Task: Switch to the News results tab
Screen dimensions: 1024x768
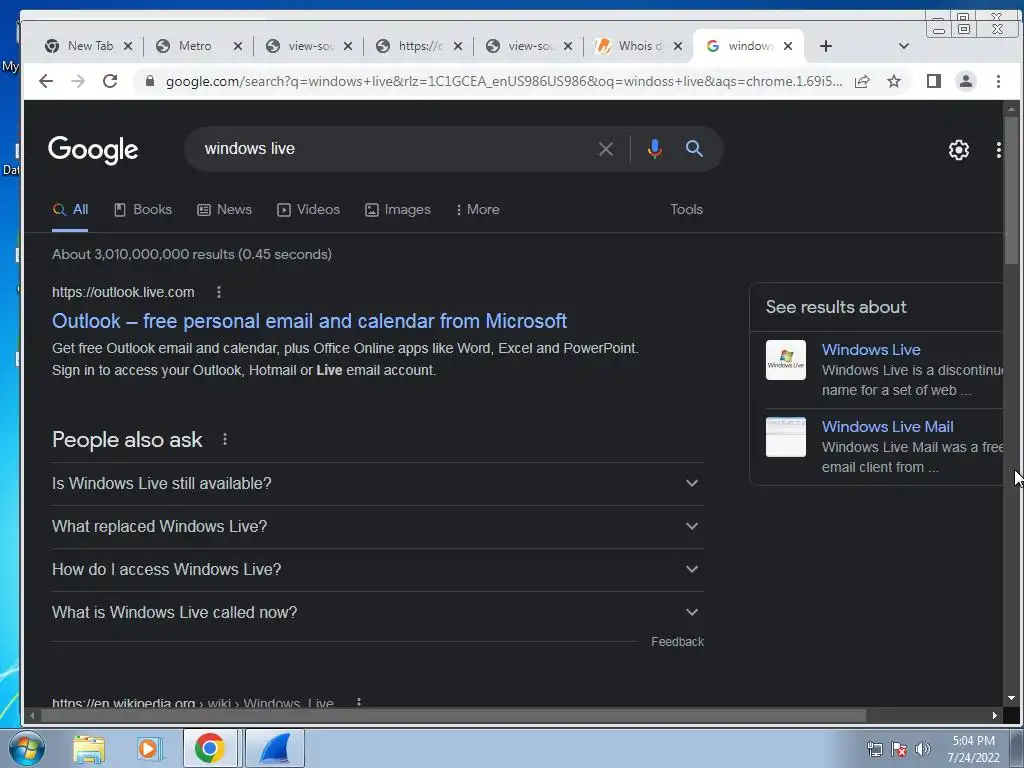Action: point(225,210)
